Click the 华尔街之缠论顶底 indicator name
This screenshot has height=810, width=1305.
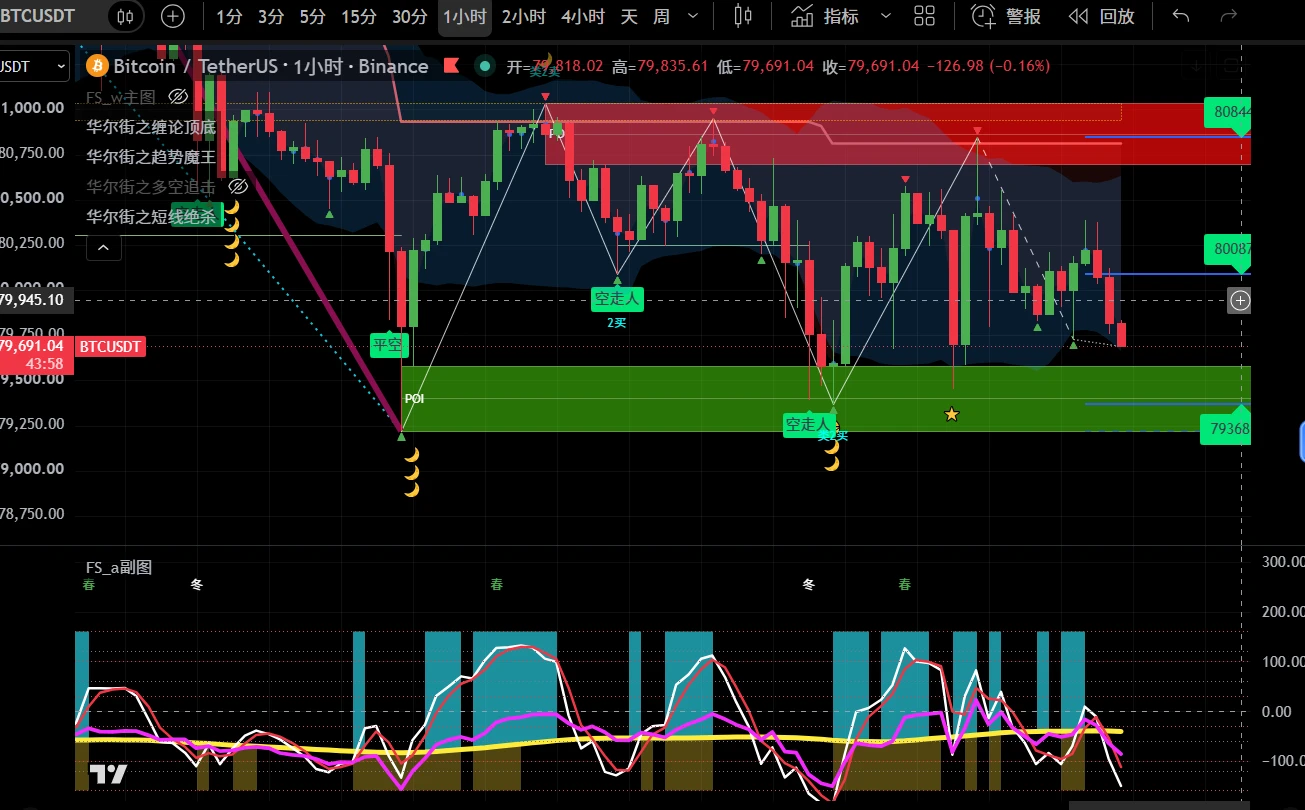151,127
